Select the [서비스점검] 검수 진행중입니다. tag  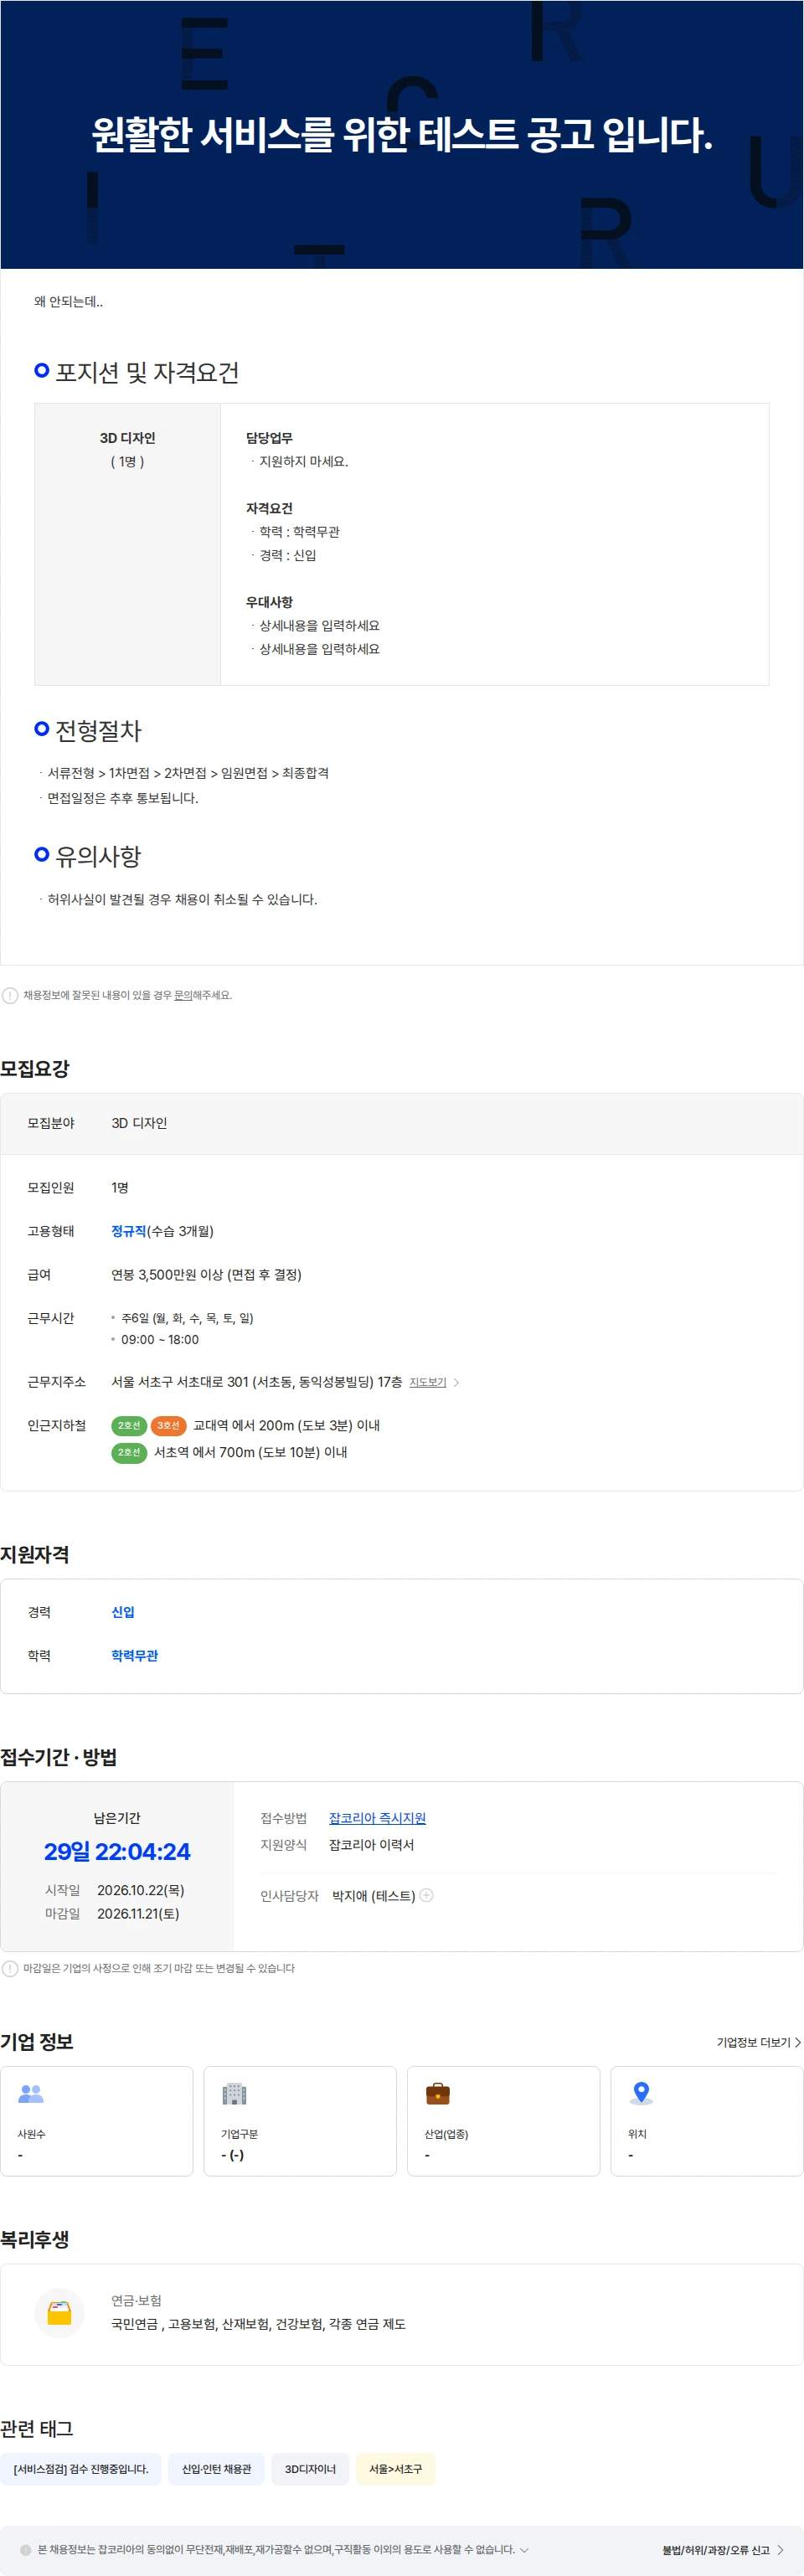81,2469
